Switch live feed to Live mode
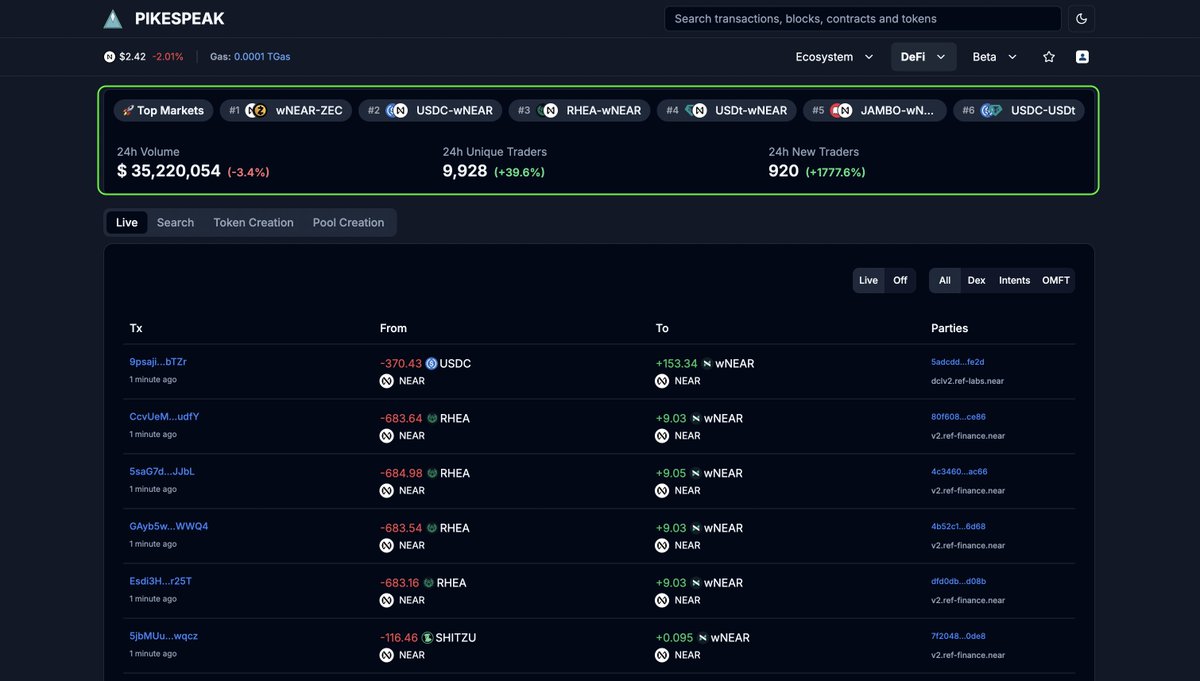1200x681 pixels. [868, 280]
